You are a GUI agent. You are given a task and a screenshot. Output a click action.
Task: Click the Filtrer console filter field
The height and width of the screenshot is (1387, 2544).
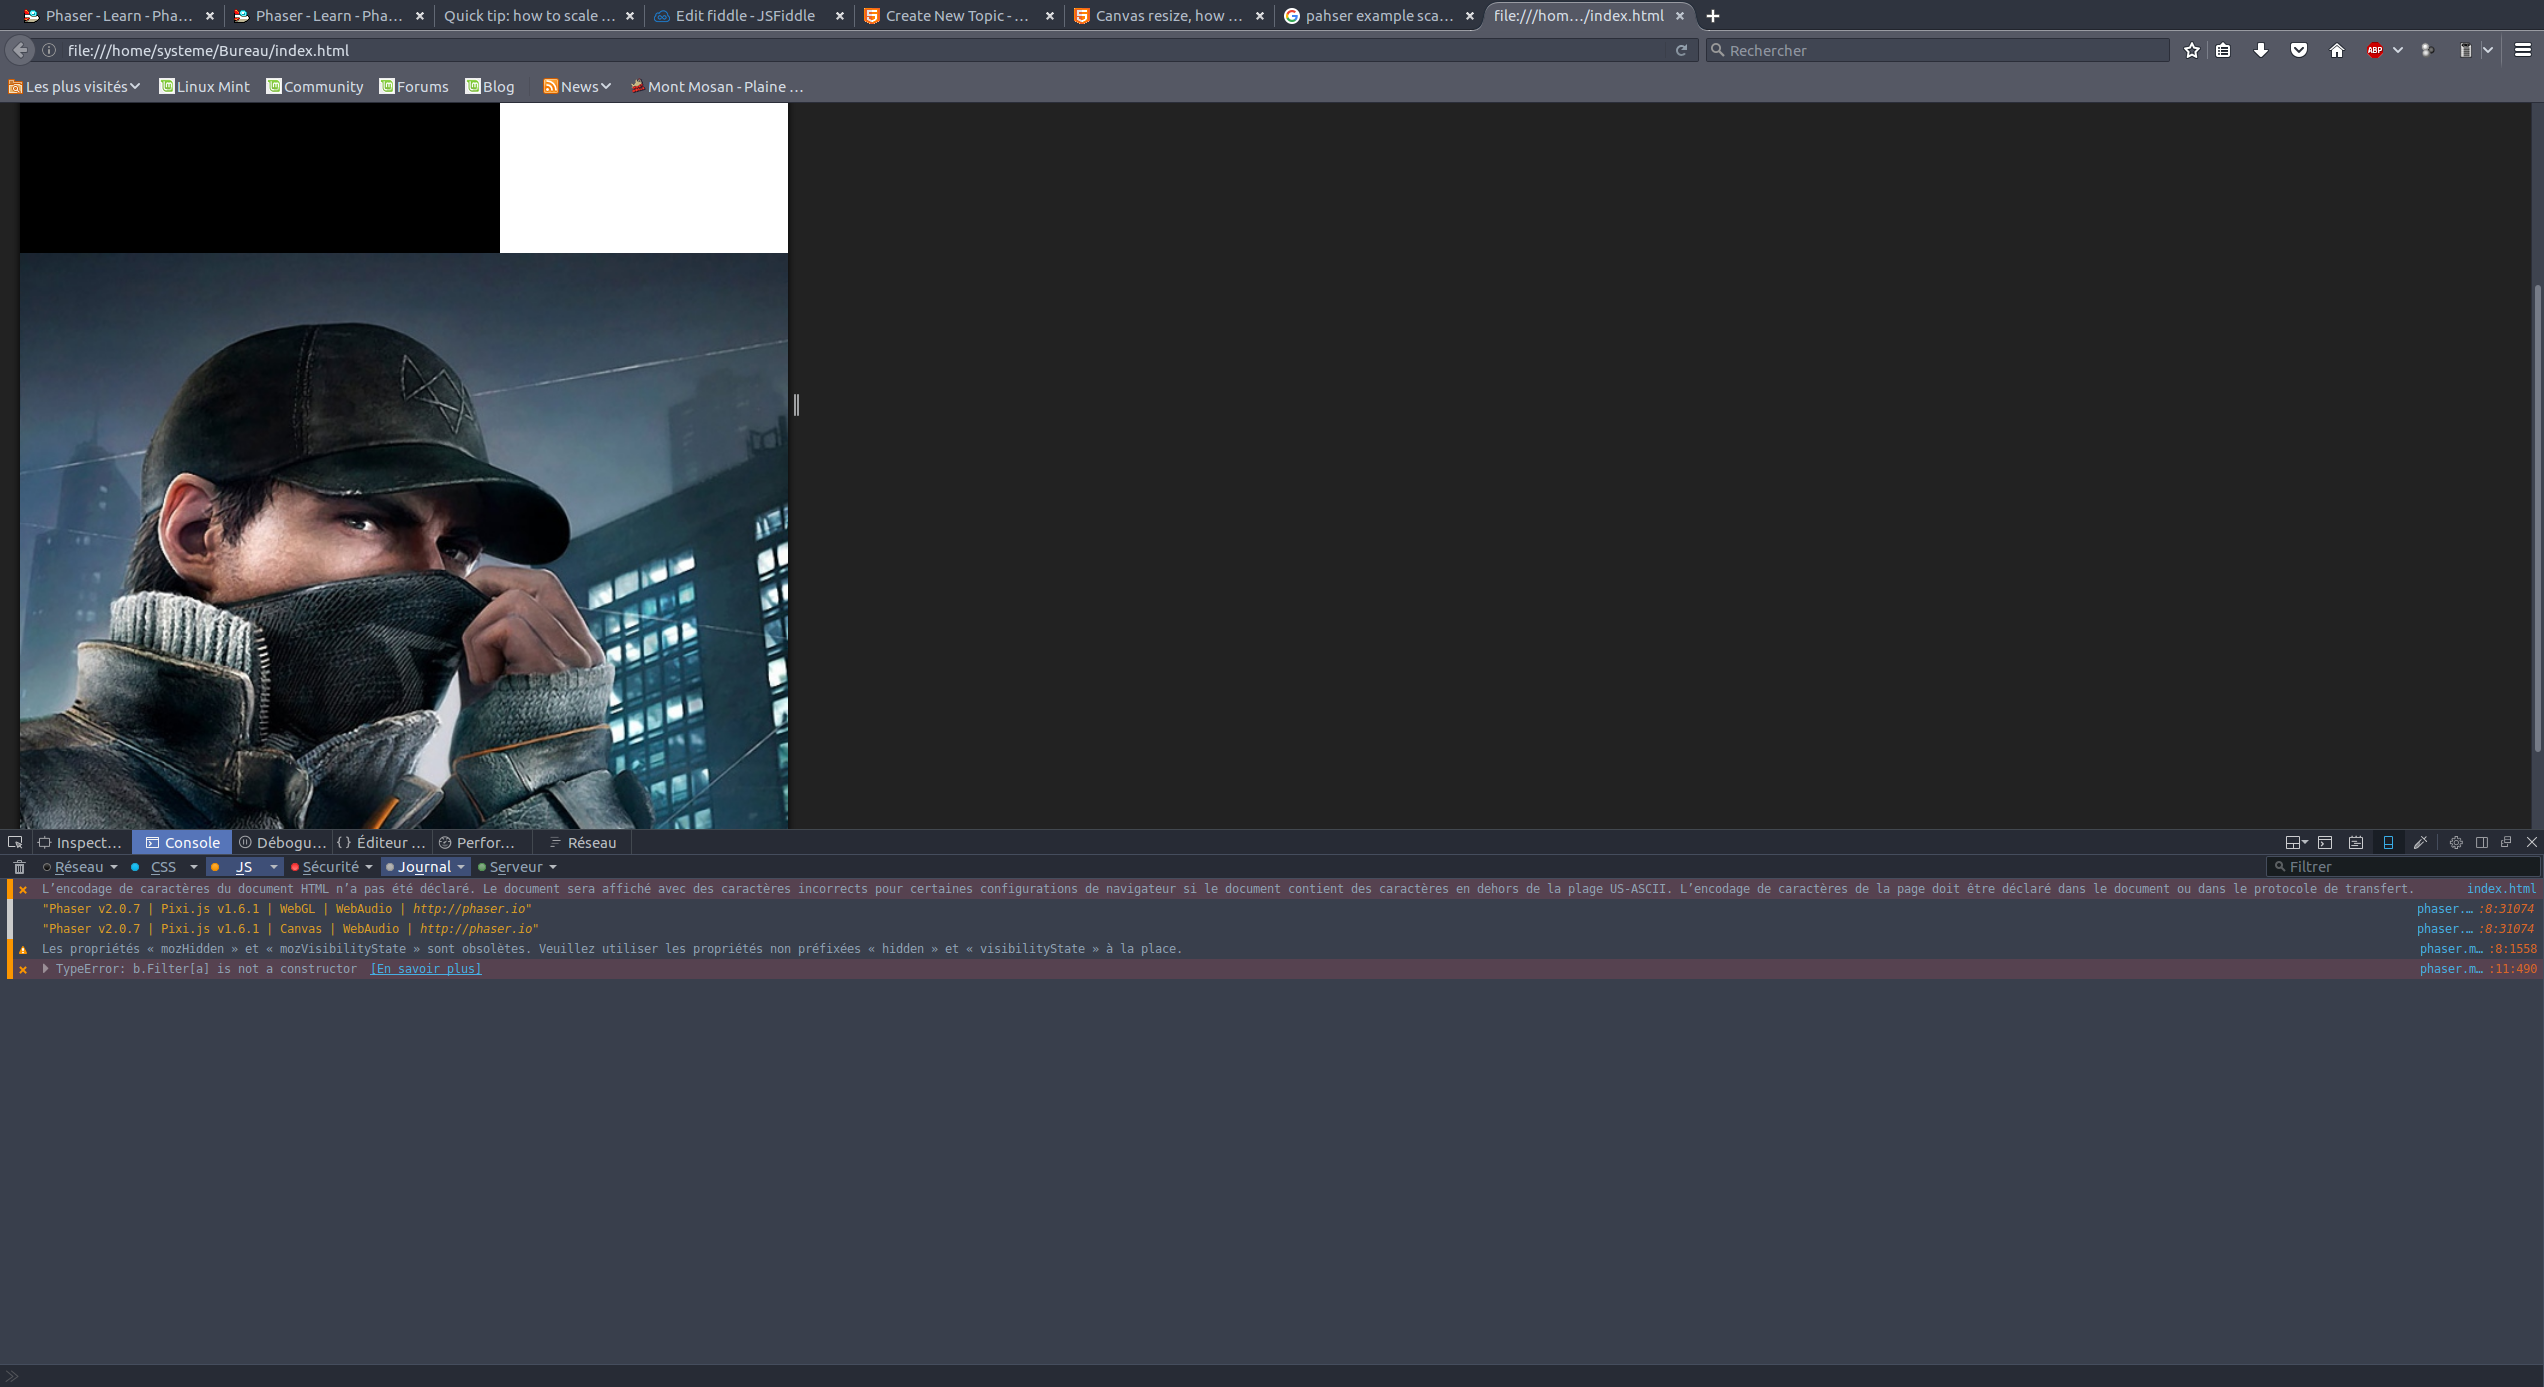(2404, 867)
